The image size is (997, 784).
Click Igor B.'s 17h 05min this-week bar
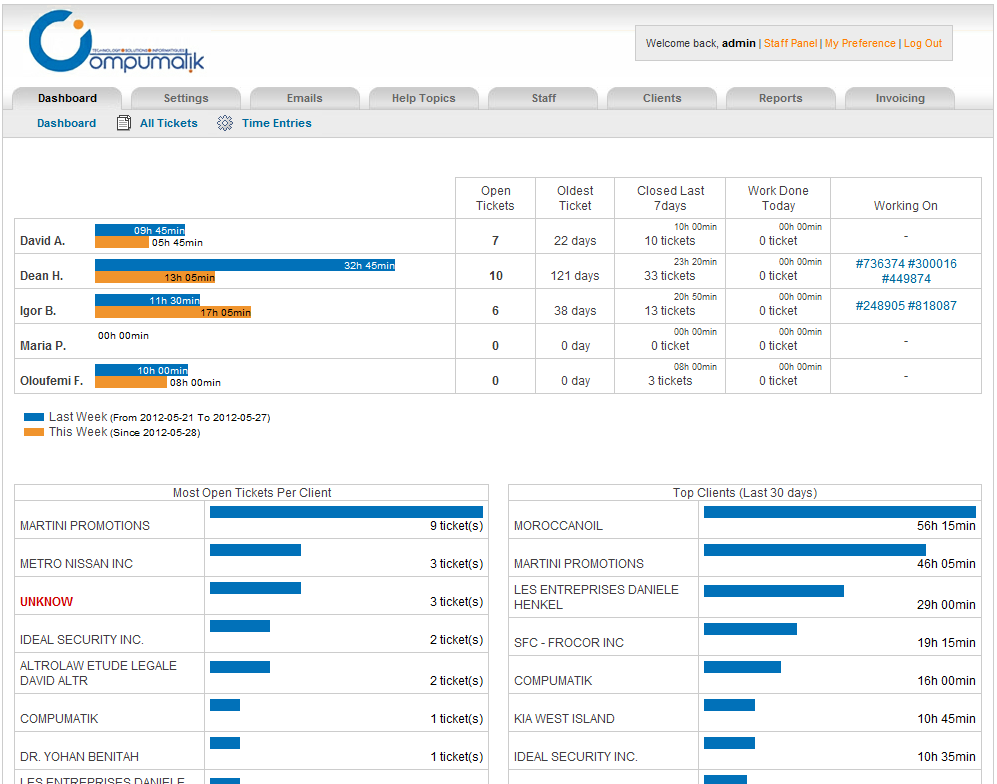click(173, 312)
